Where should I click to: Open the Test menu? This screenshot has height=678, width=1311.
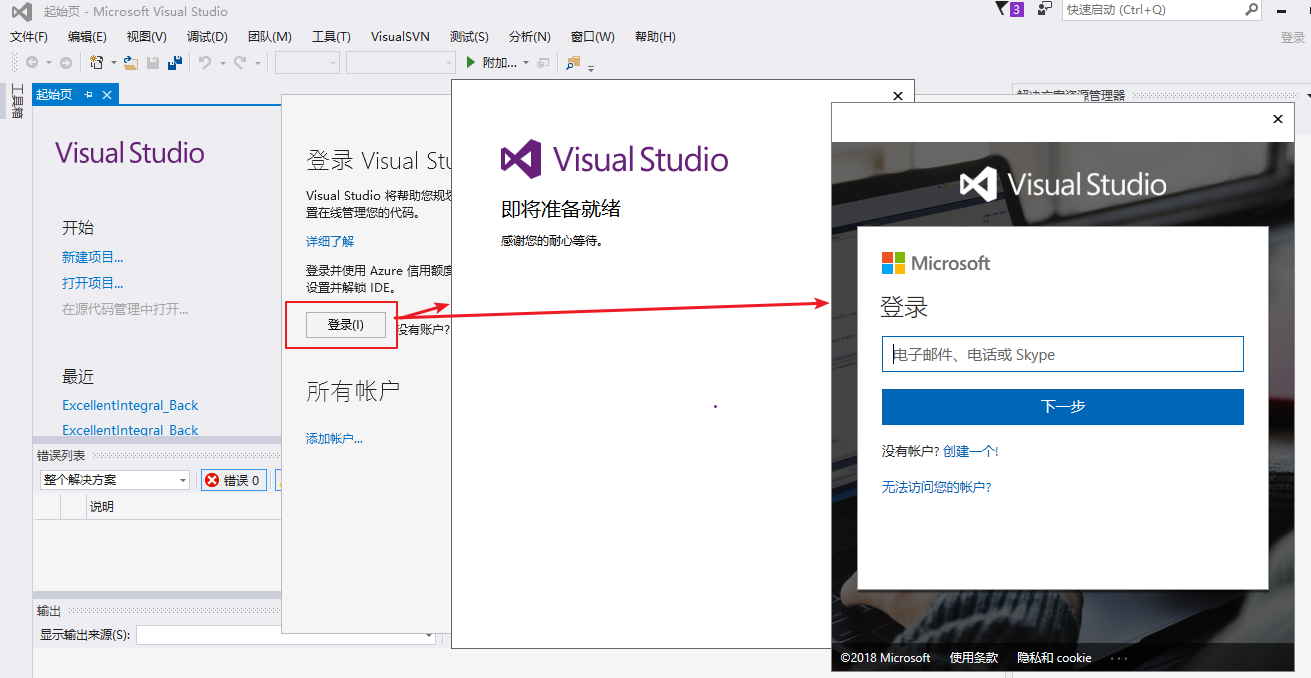pos(469,36)
